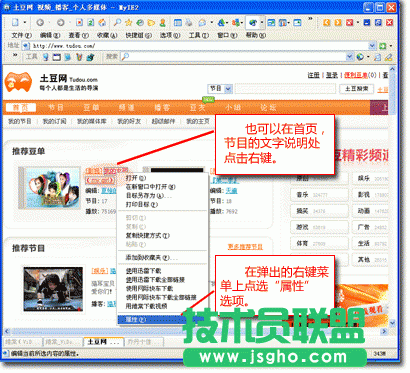Open the 帮助 menu
Viewport: 410px width, 373px height.
(x=256, y=35)
